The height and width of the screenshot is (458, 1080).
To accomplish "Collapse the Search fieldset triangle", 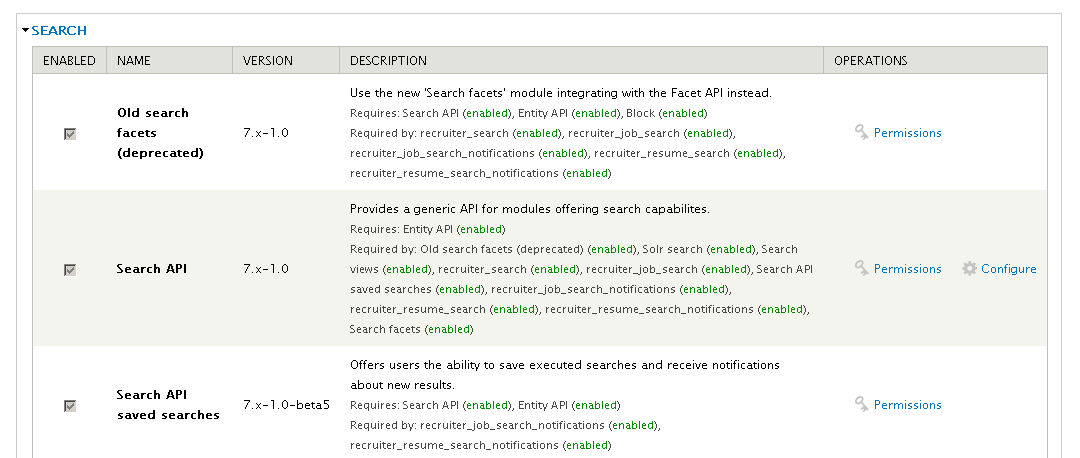I will click(x=26, y=31).
